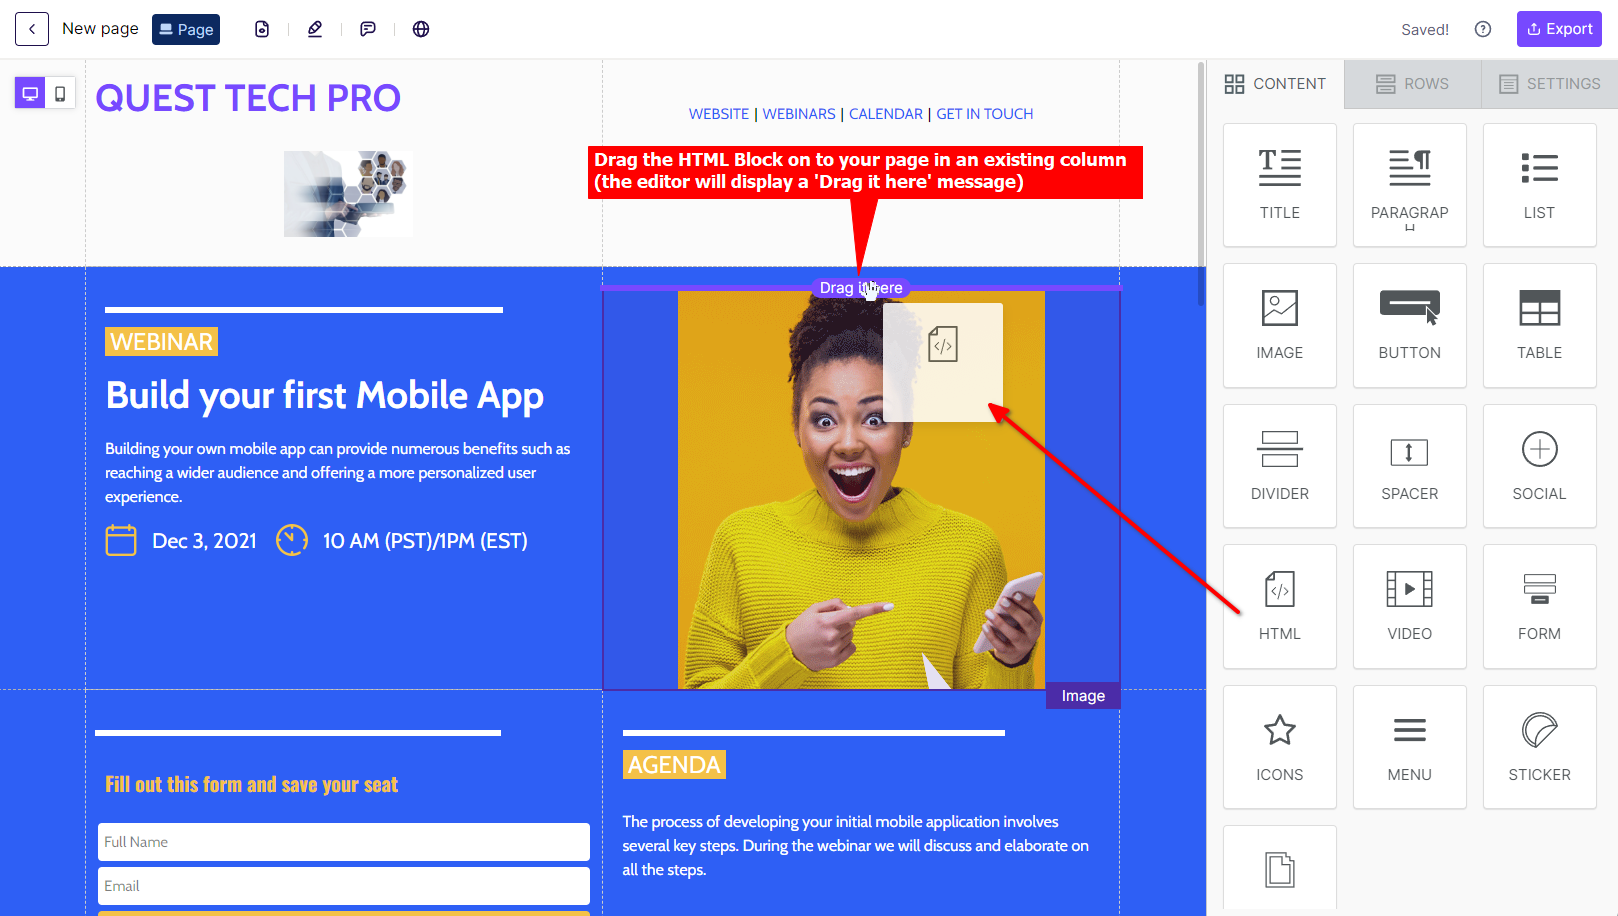Open the GET IN TOUCH link

[984, 114]
